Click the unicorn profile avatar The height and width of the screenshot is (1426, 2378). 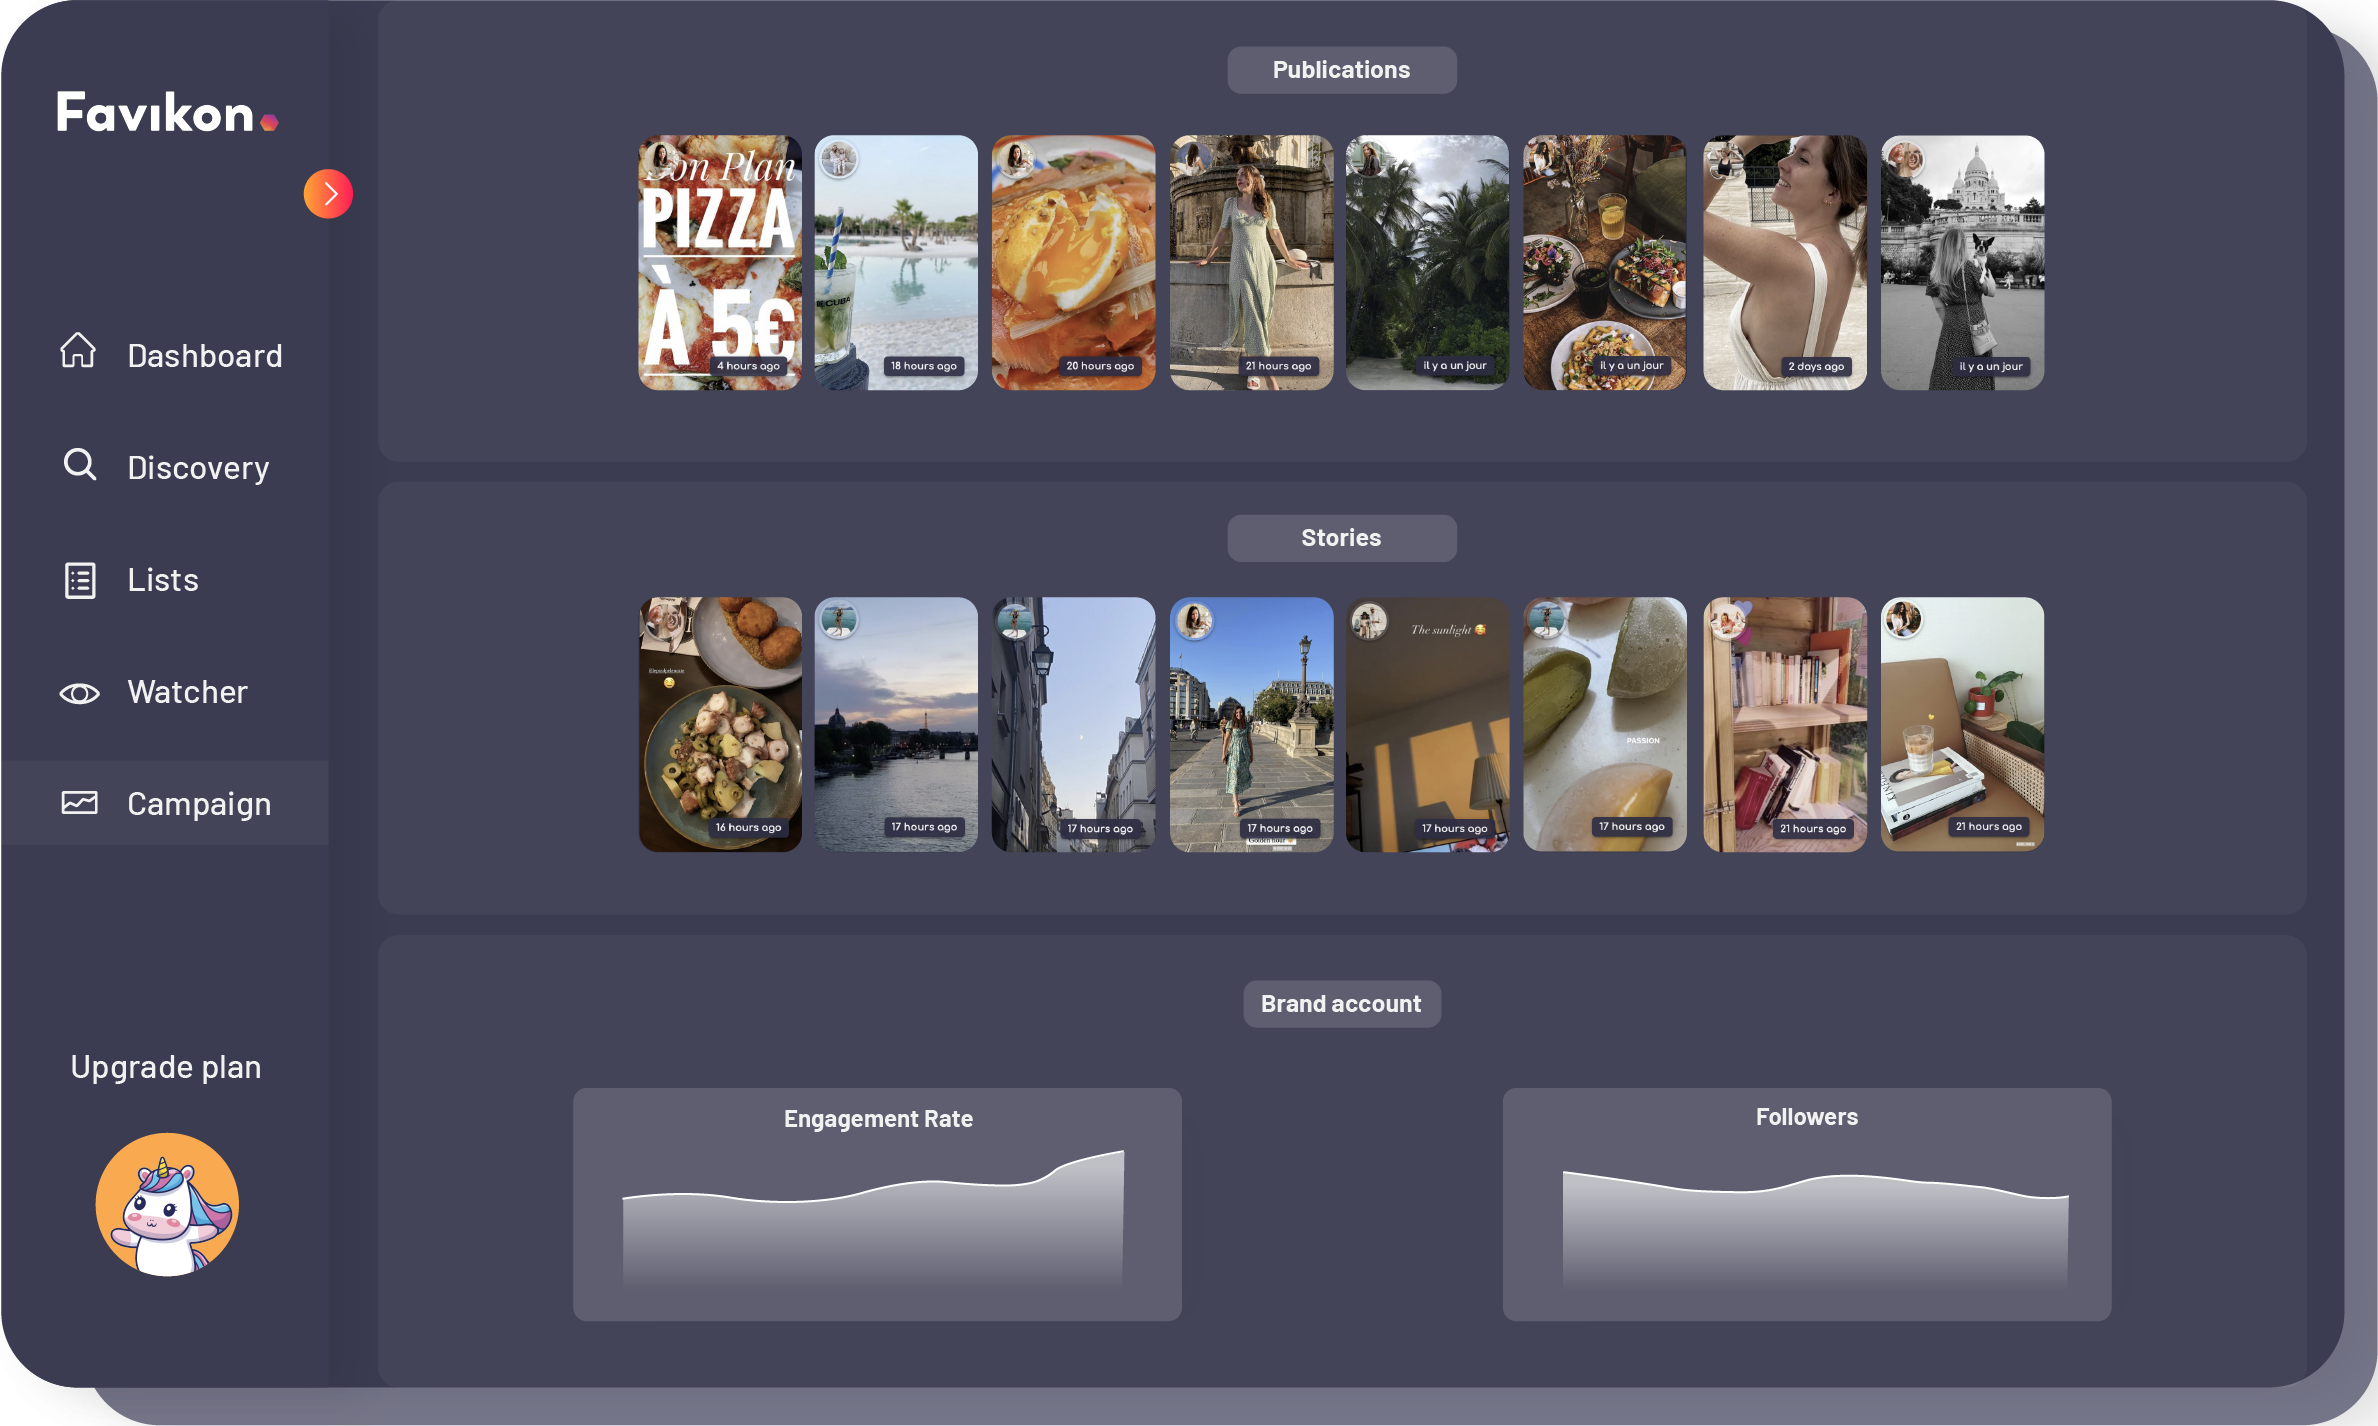click(167, 1204)
